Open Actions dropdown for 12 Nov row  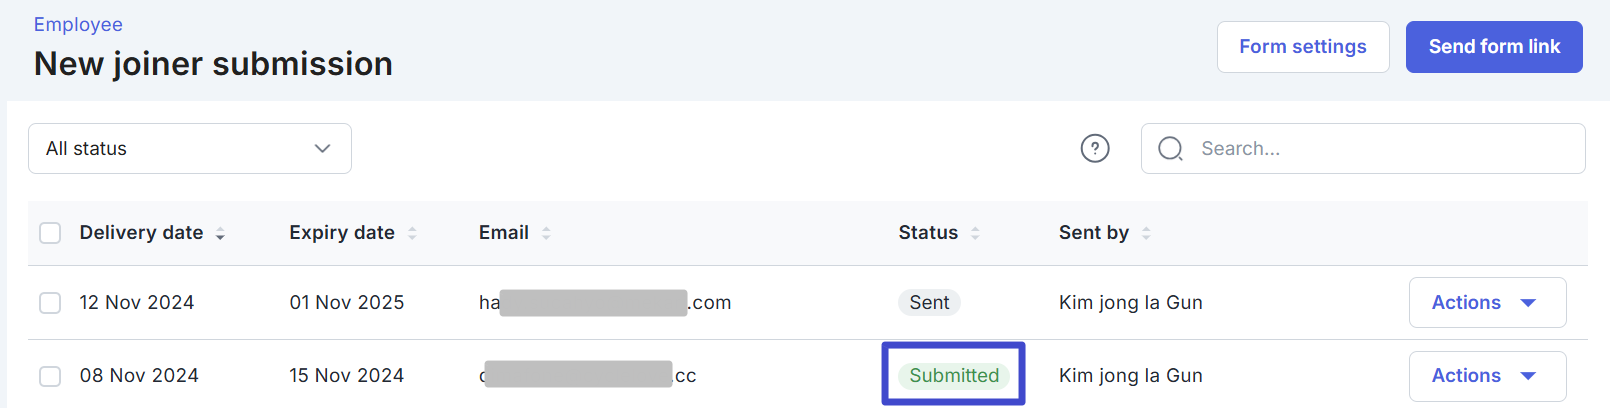pyautogui.click(x=1487, y=303)
